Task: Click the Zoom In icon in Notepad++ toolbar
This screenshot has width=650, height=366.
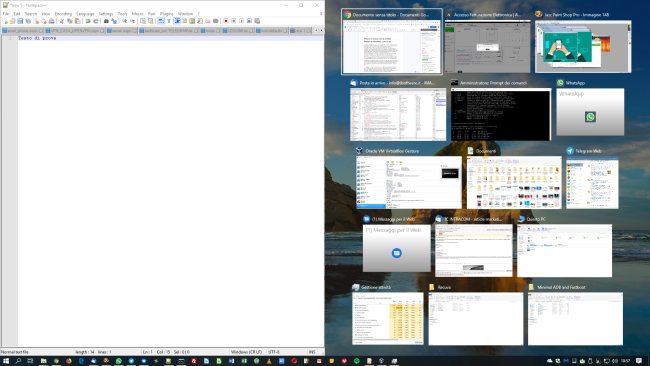Action: (124, 21)
